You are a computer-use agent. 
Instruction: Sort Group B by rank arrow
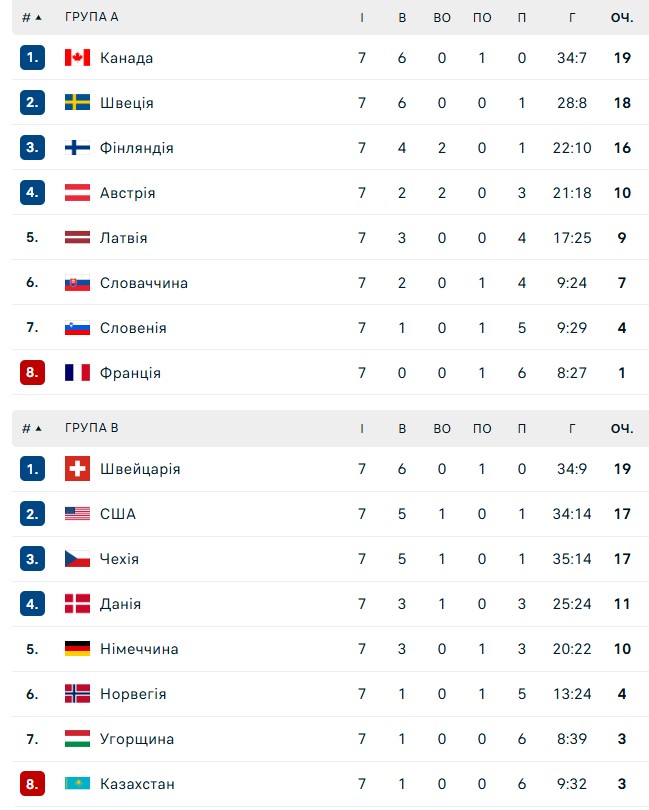(38, 428)
